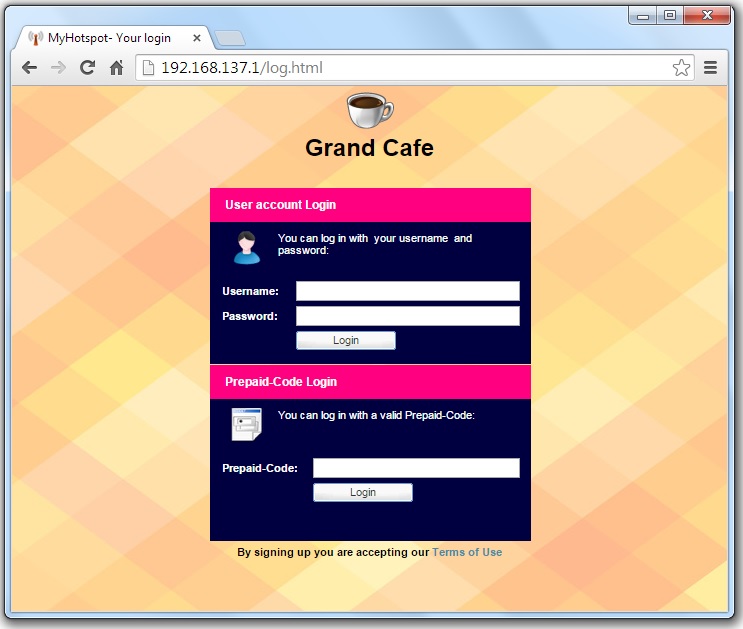Viewport: 743px width, 629px height.
Task: Click the Grand Cafe heading
Action: tap(370, 147)
